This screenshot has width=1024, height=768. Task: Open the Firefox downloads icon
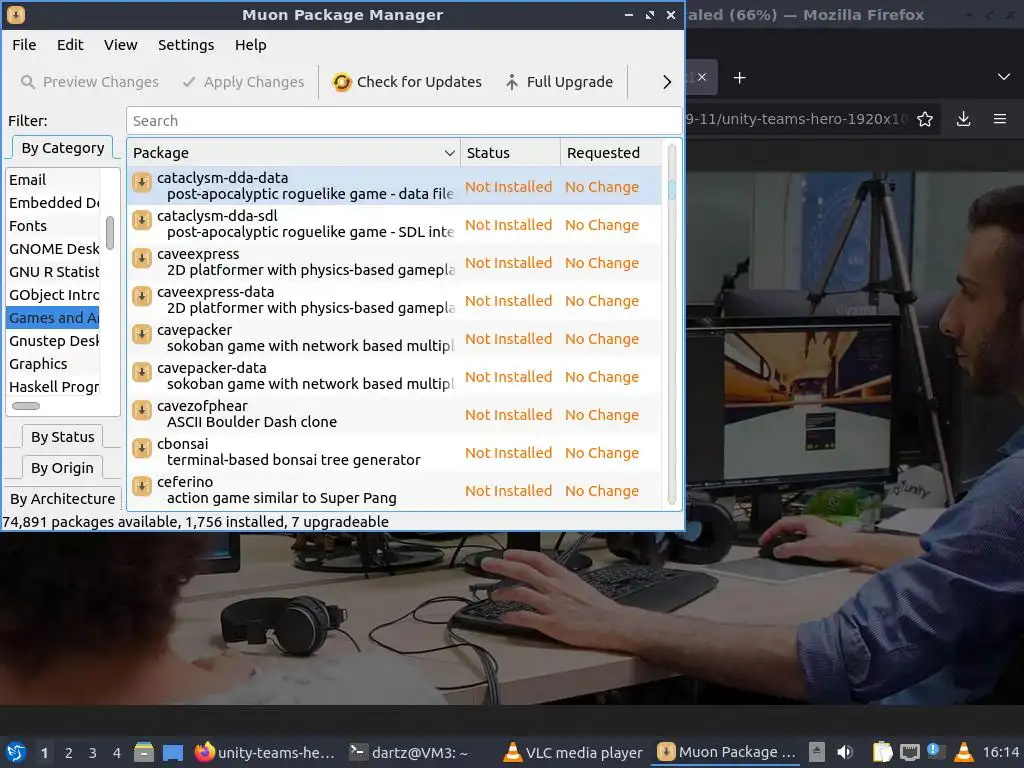click(963, 119)
